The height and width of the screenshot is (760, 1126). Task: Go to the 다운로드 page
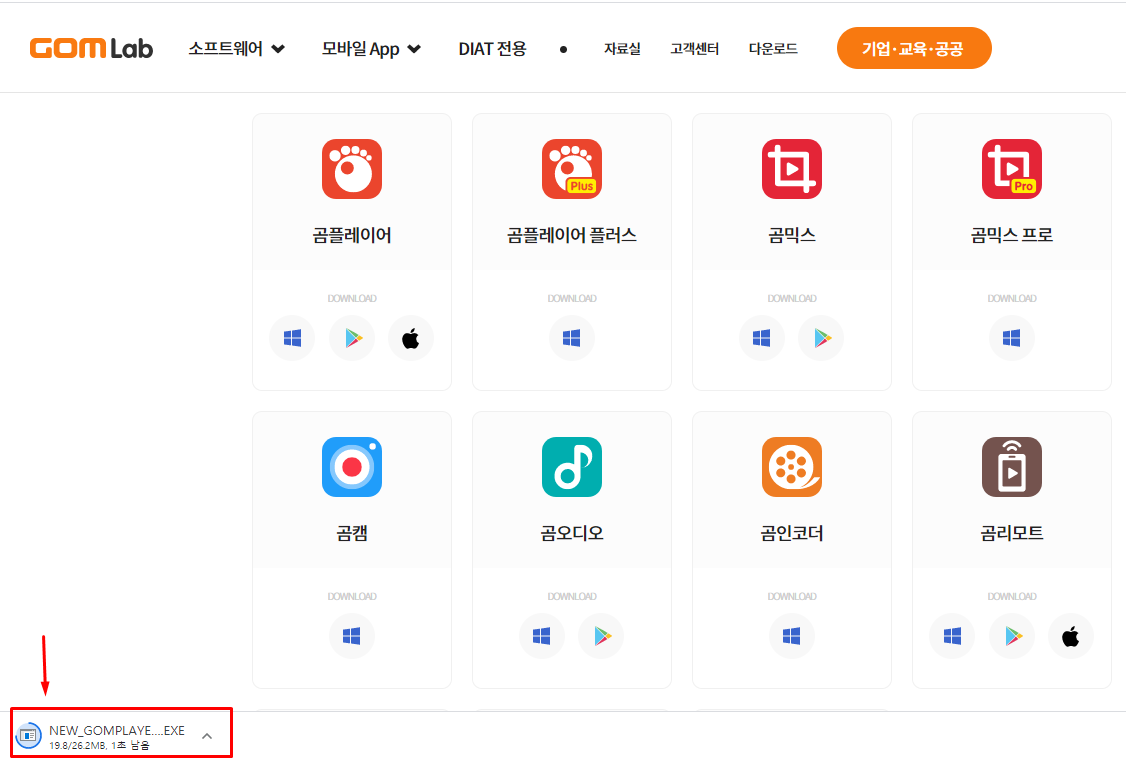tap(773, 49)
